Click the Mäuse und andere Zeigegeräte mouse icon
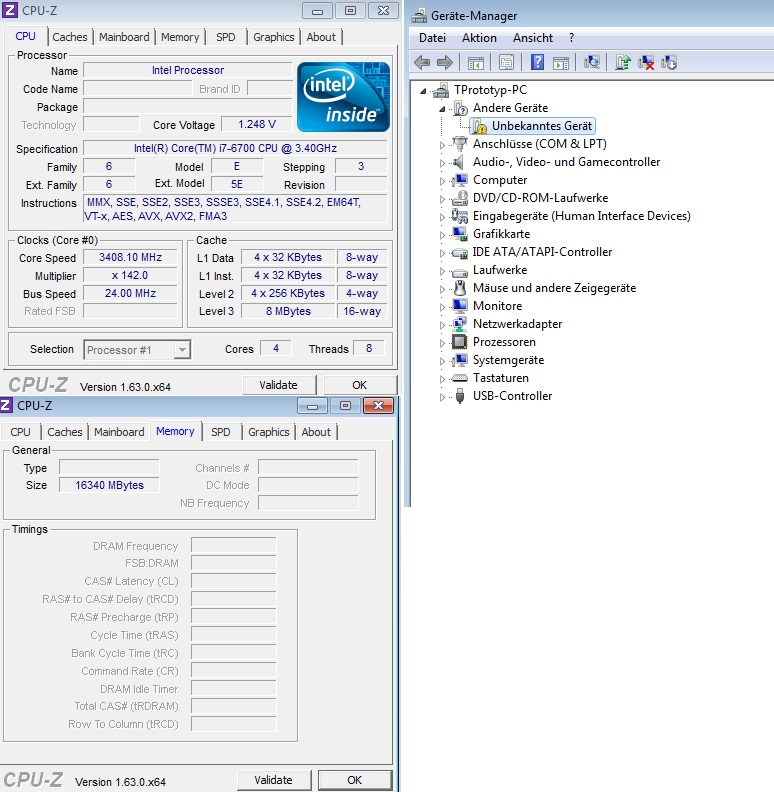The height and width of the screenshot is (792, 774). pos(460,288)
